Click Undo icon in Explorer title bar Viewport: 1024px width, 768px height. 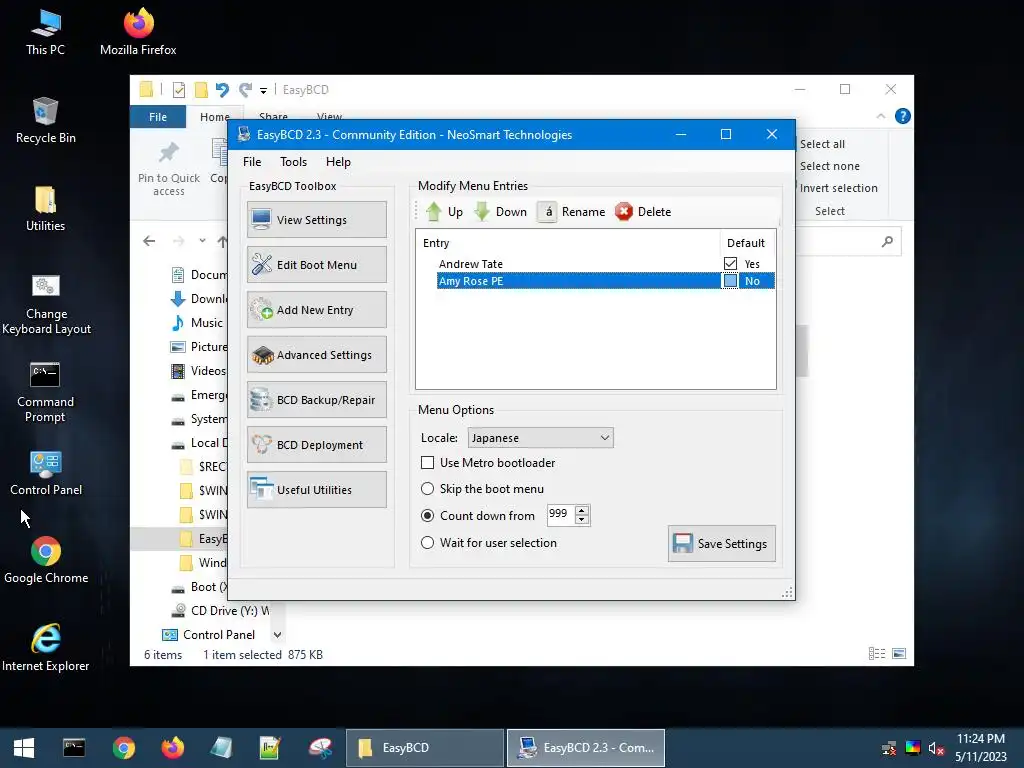click(x=222, y=89)
